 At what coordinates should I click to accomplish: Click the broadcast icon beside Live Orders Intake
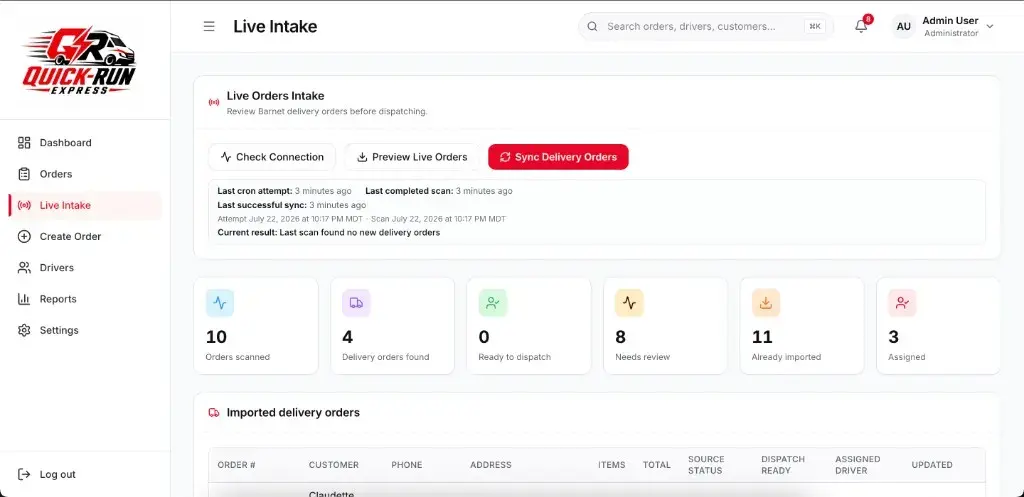[x=214, y=103]
